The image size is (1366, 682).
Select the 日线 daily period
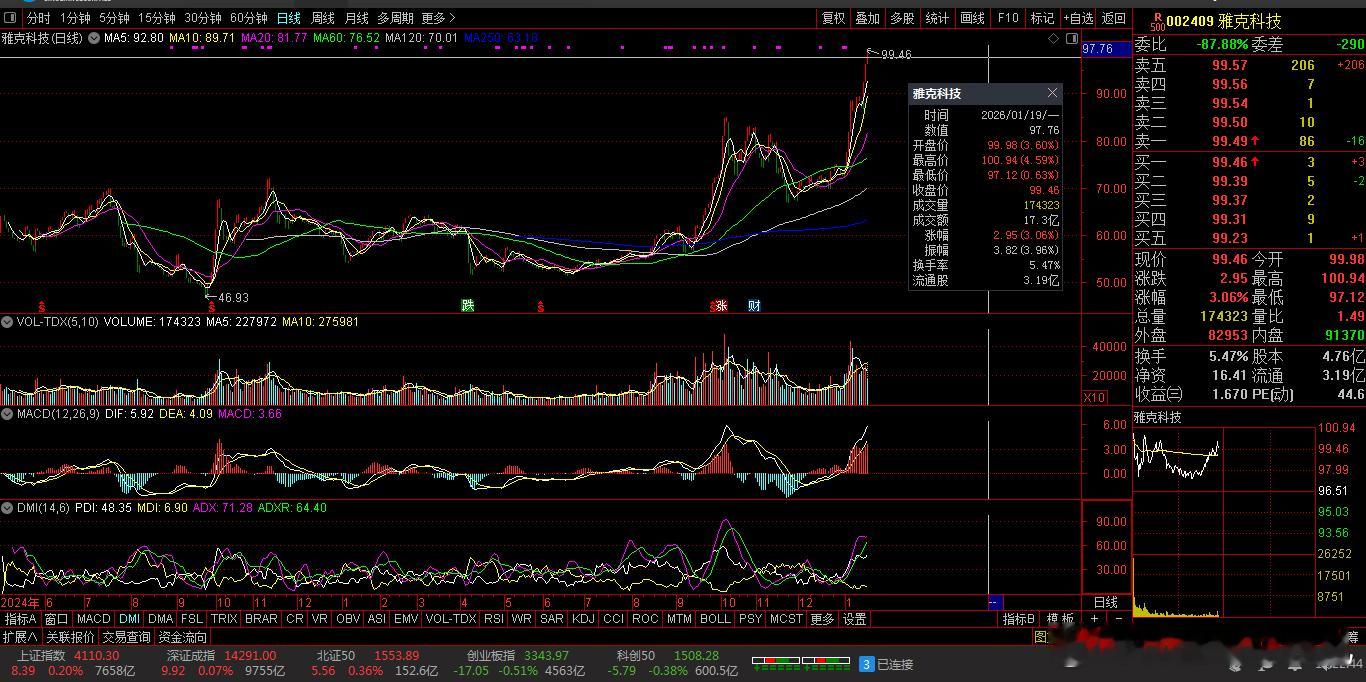coord(288,18)
